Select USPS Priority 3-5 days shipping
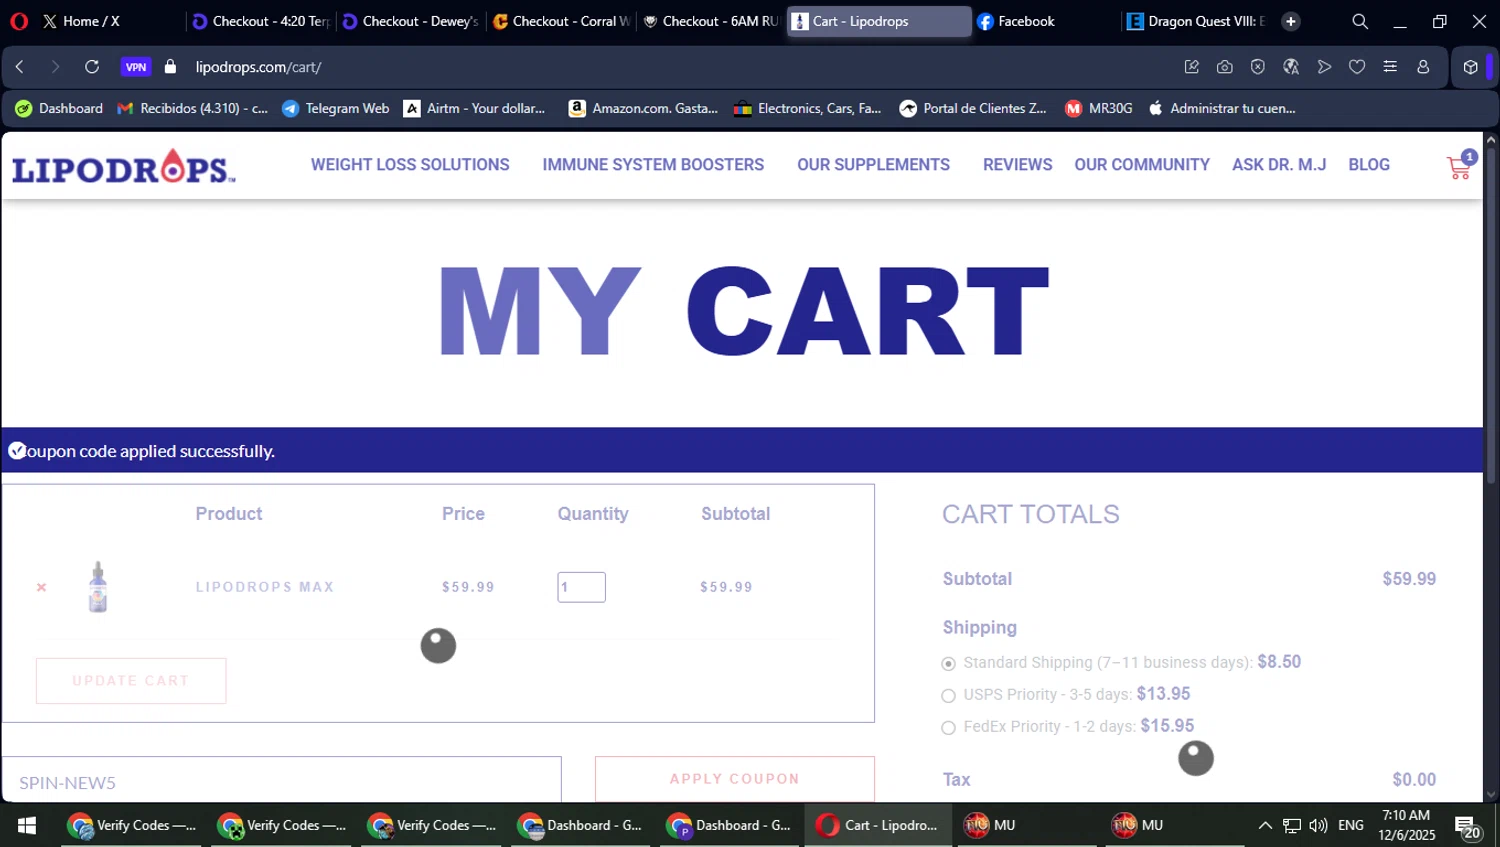 click(949, 695)
